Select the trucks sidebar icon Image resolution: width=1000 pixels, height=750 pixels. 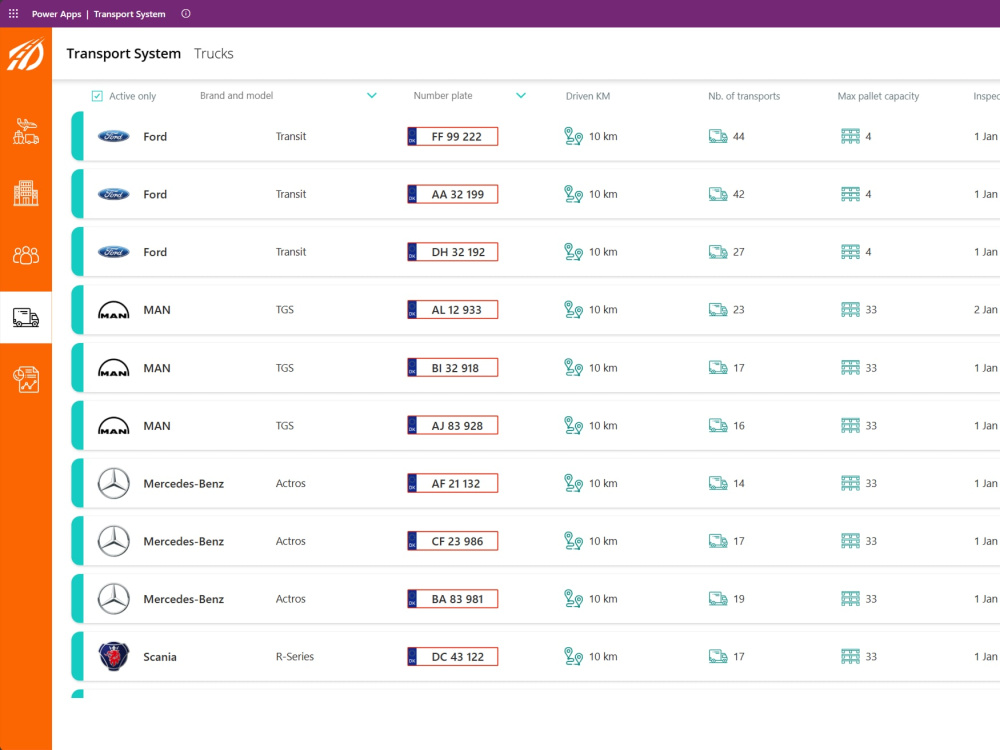[x=26, y=317]
